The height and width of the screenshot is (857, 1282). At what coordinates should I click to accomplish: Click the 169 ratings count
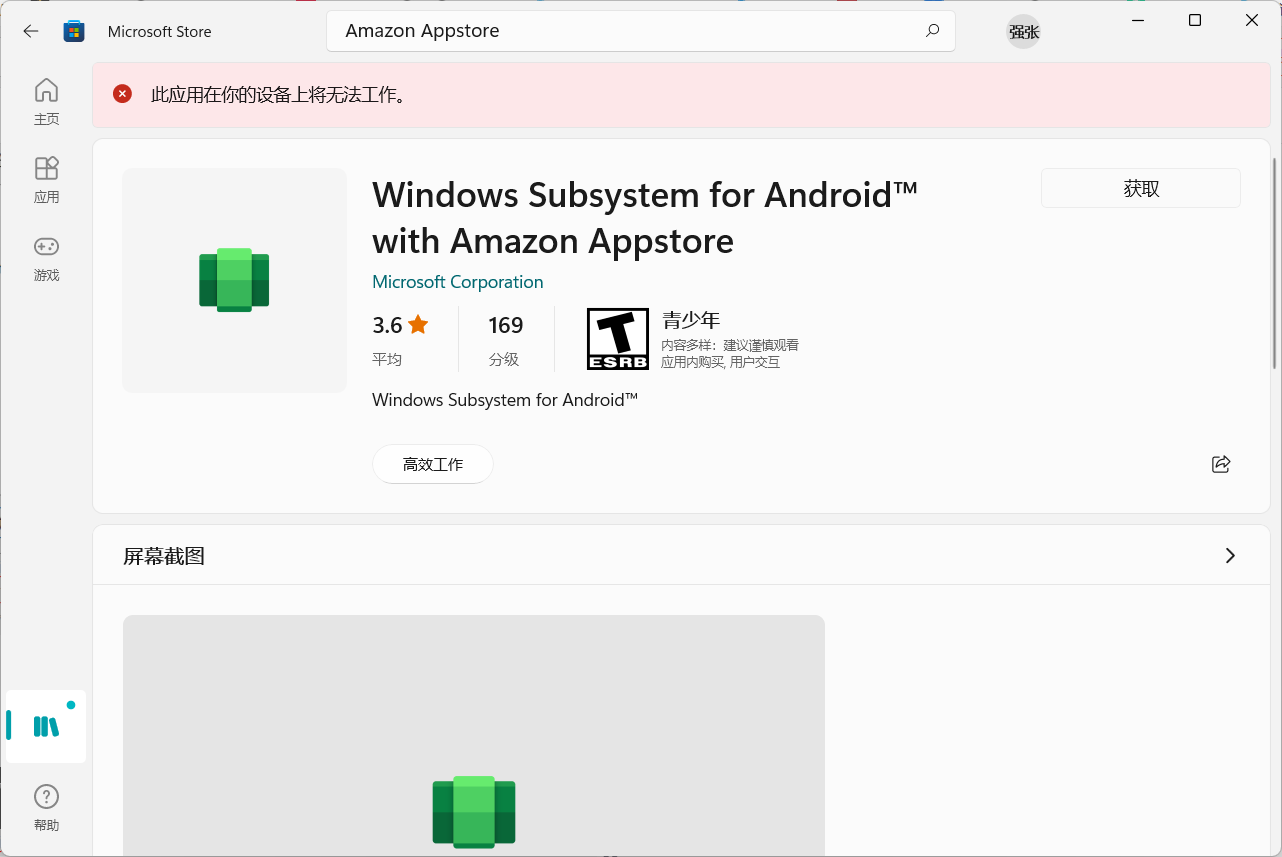click(x=506, y=325)
